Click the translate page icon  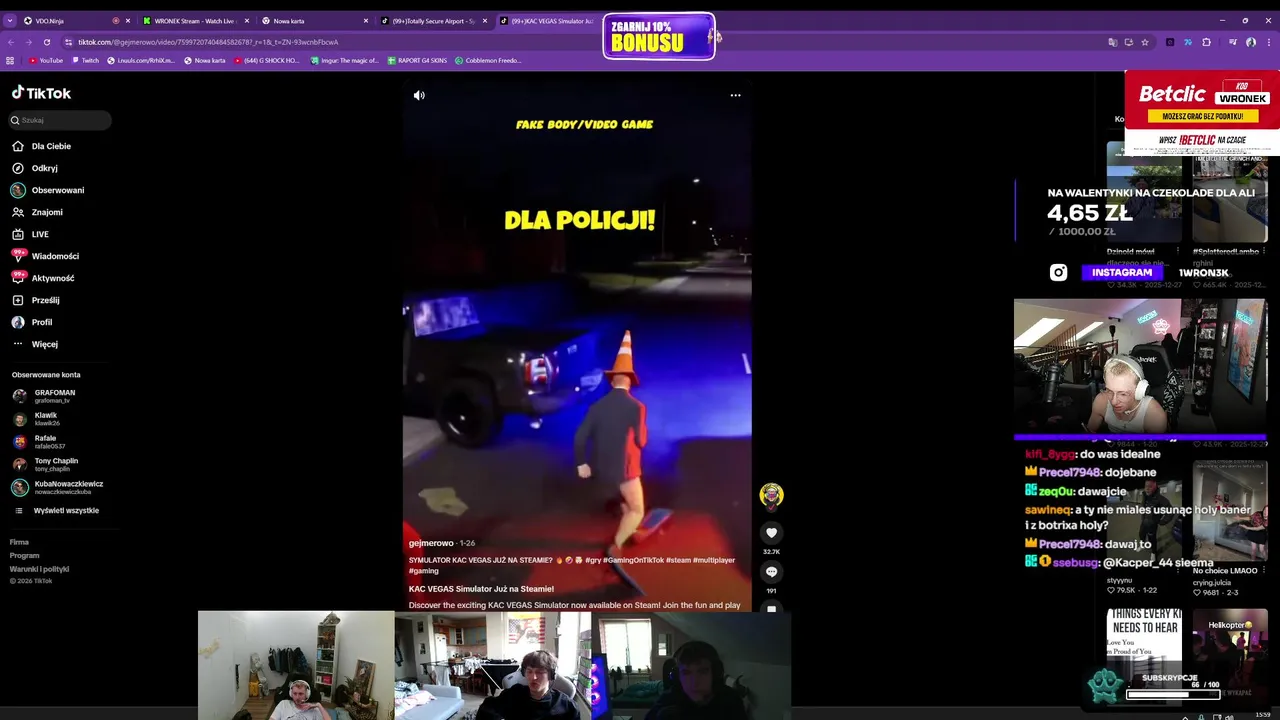click(x=1113, y=42)
